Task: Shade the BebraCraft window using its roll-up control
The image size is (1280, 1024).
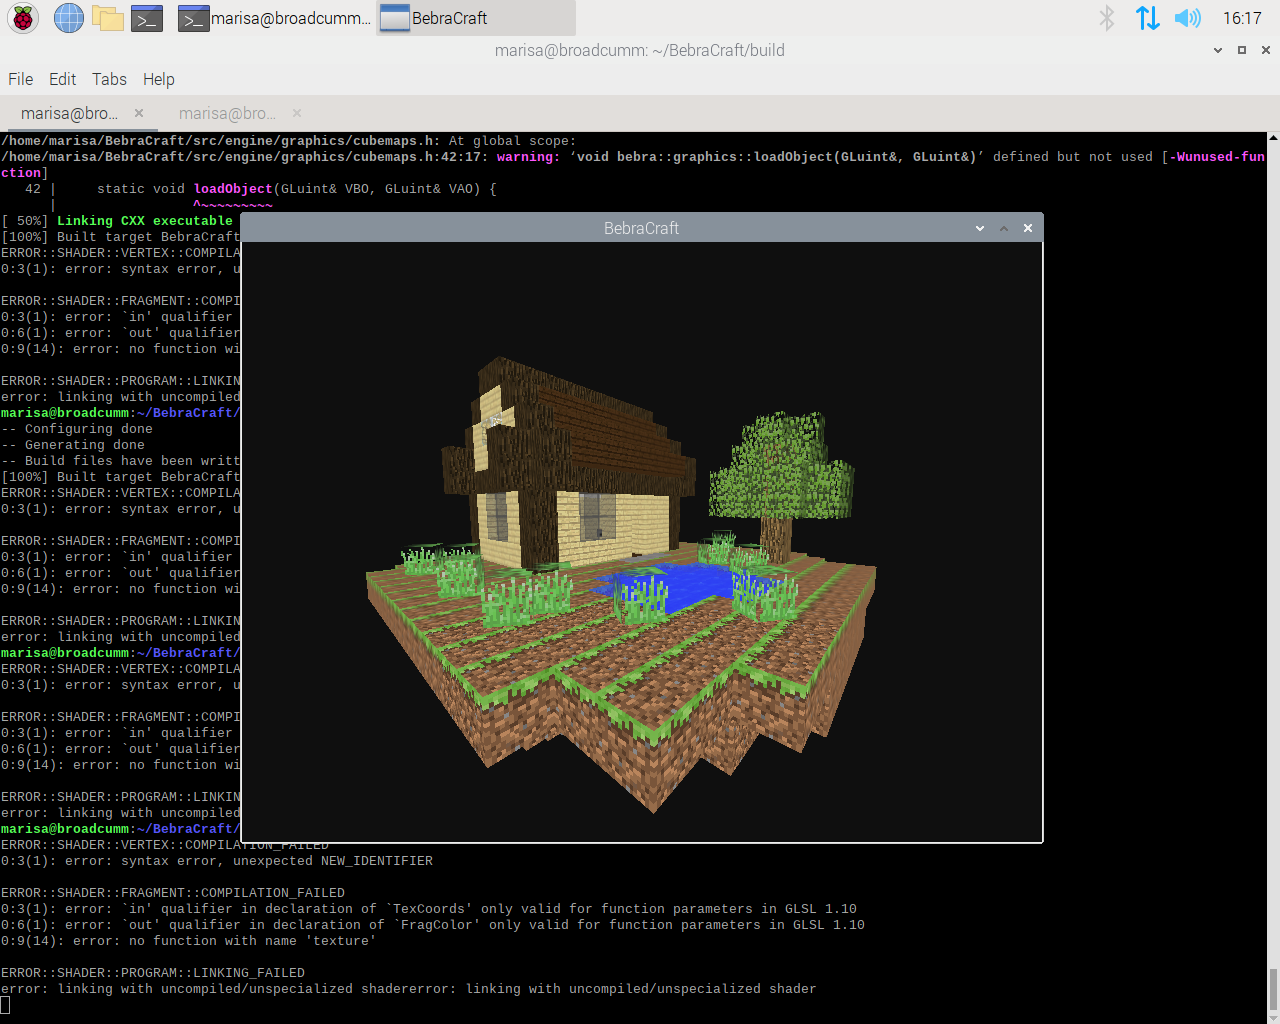Action: (x=1003, y=228)
